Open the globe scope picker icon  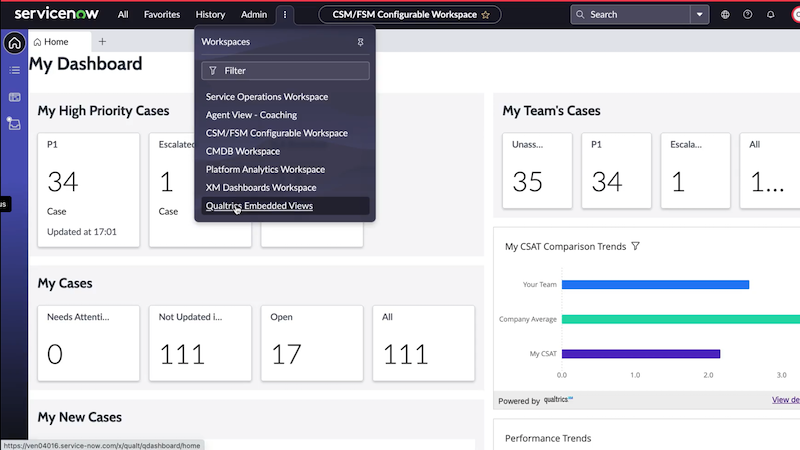pyautogui.click(x=725, y=15)
